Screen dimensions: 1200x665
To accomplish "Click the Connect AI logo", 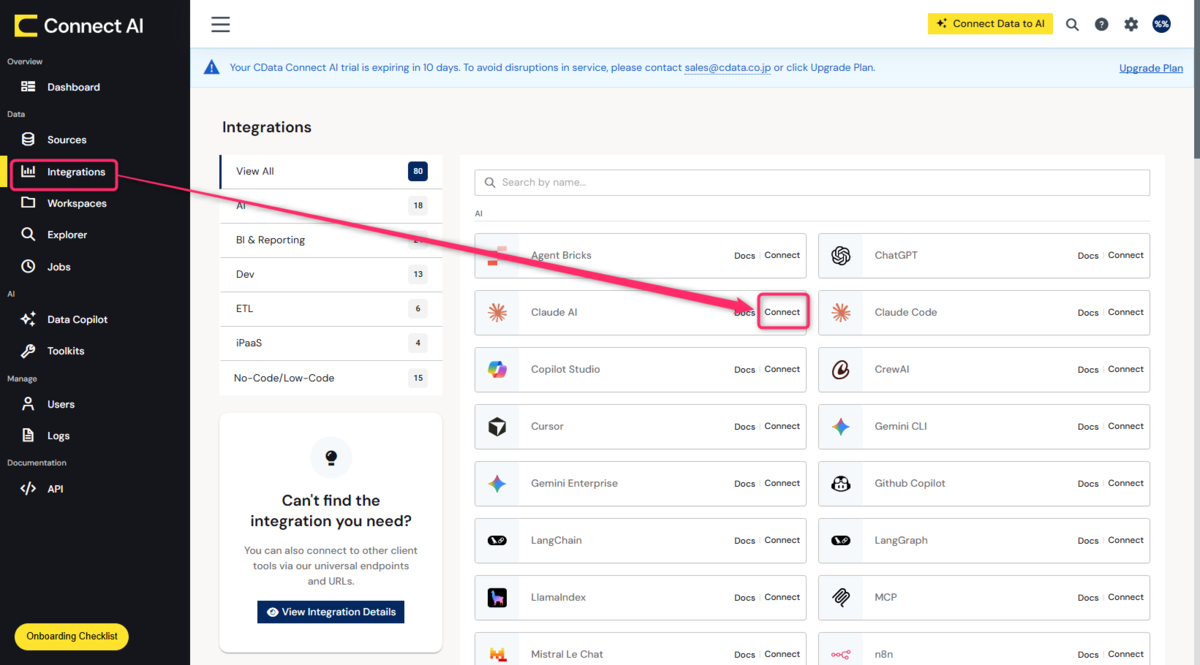I will (79, 26).
